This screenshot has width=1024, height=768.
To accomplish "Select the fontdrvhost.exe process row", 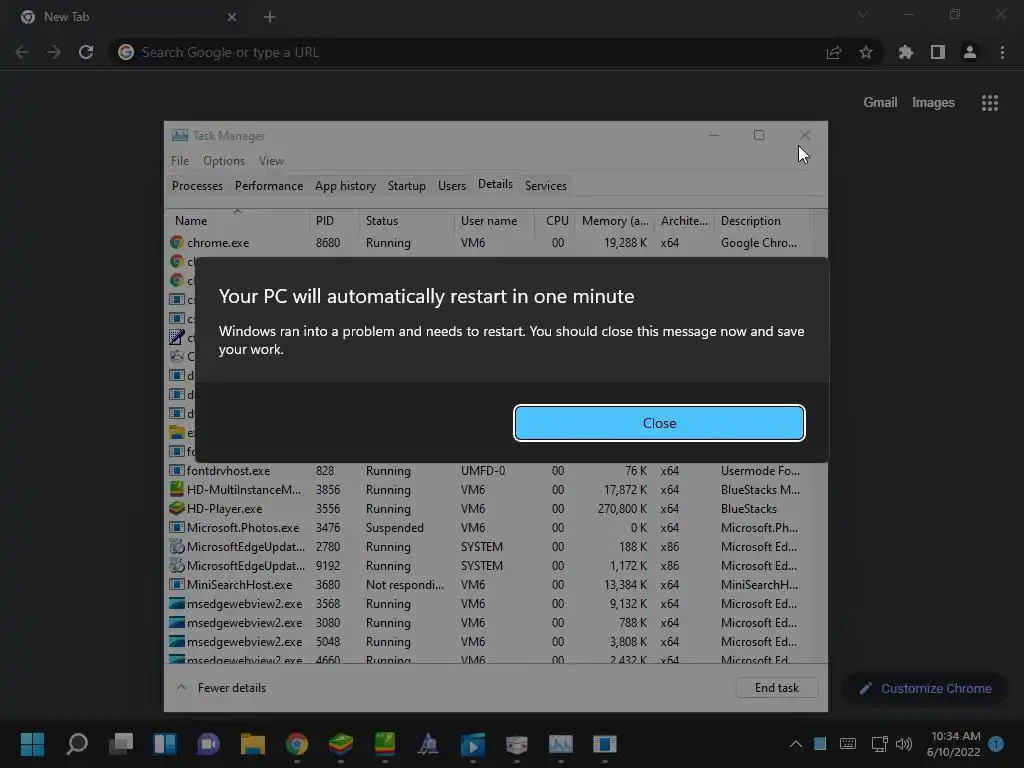I will coord(488,471).
